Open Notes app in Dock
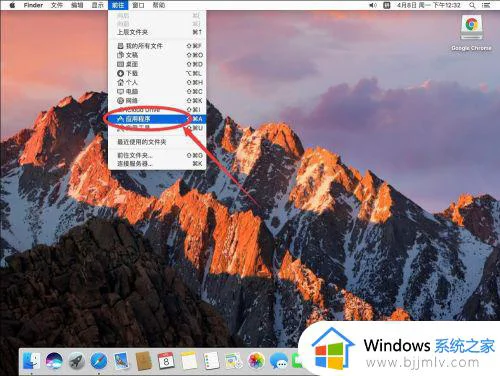The height and width of the screenshot is (376, 500). pyautogui.click(x=189, y=361)
